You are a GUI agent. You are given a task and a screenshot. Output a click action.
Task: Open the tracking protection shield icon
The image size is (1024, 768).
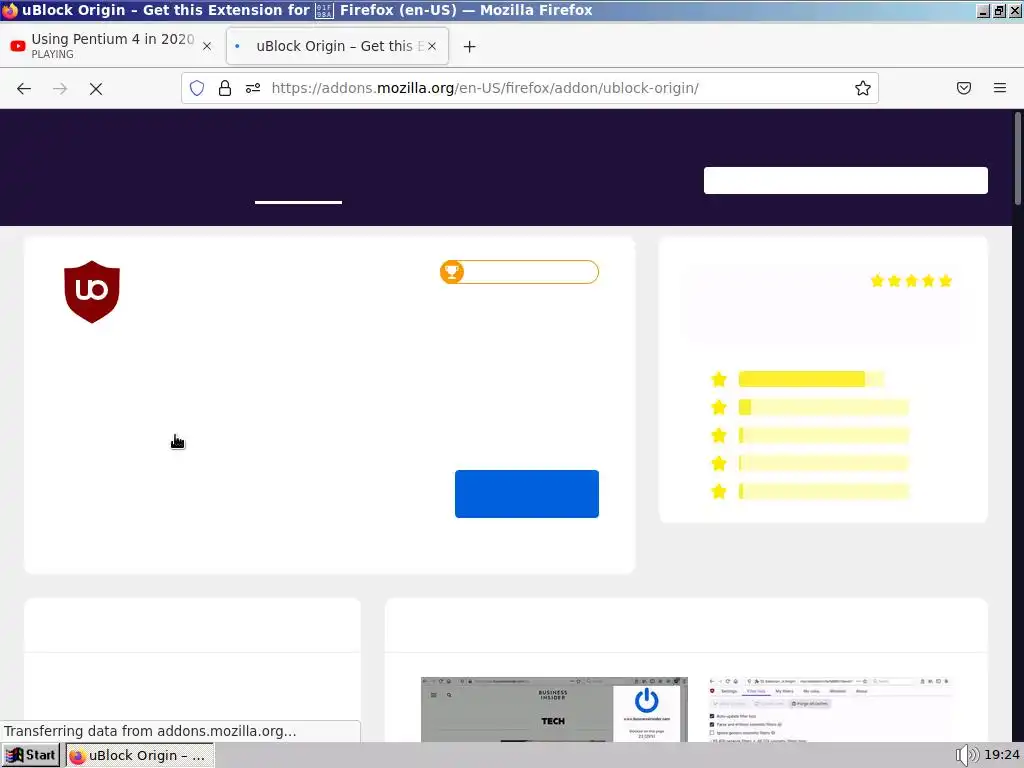pyautogui.click(x=197, y=88)
